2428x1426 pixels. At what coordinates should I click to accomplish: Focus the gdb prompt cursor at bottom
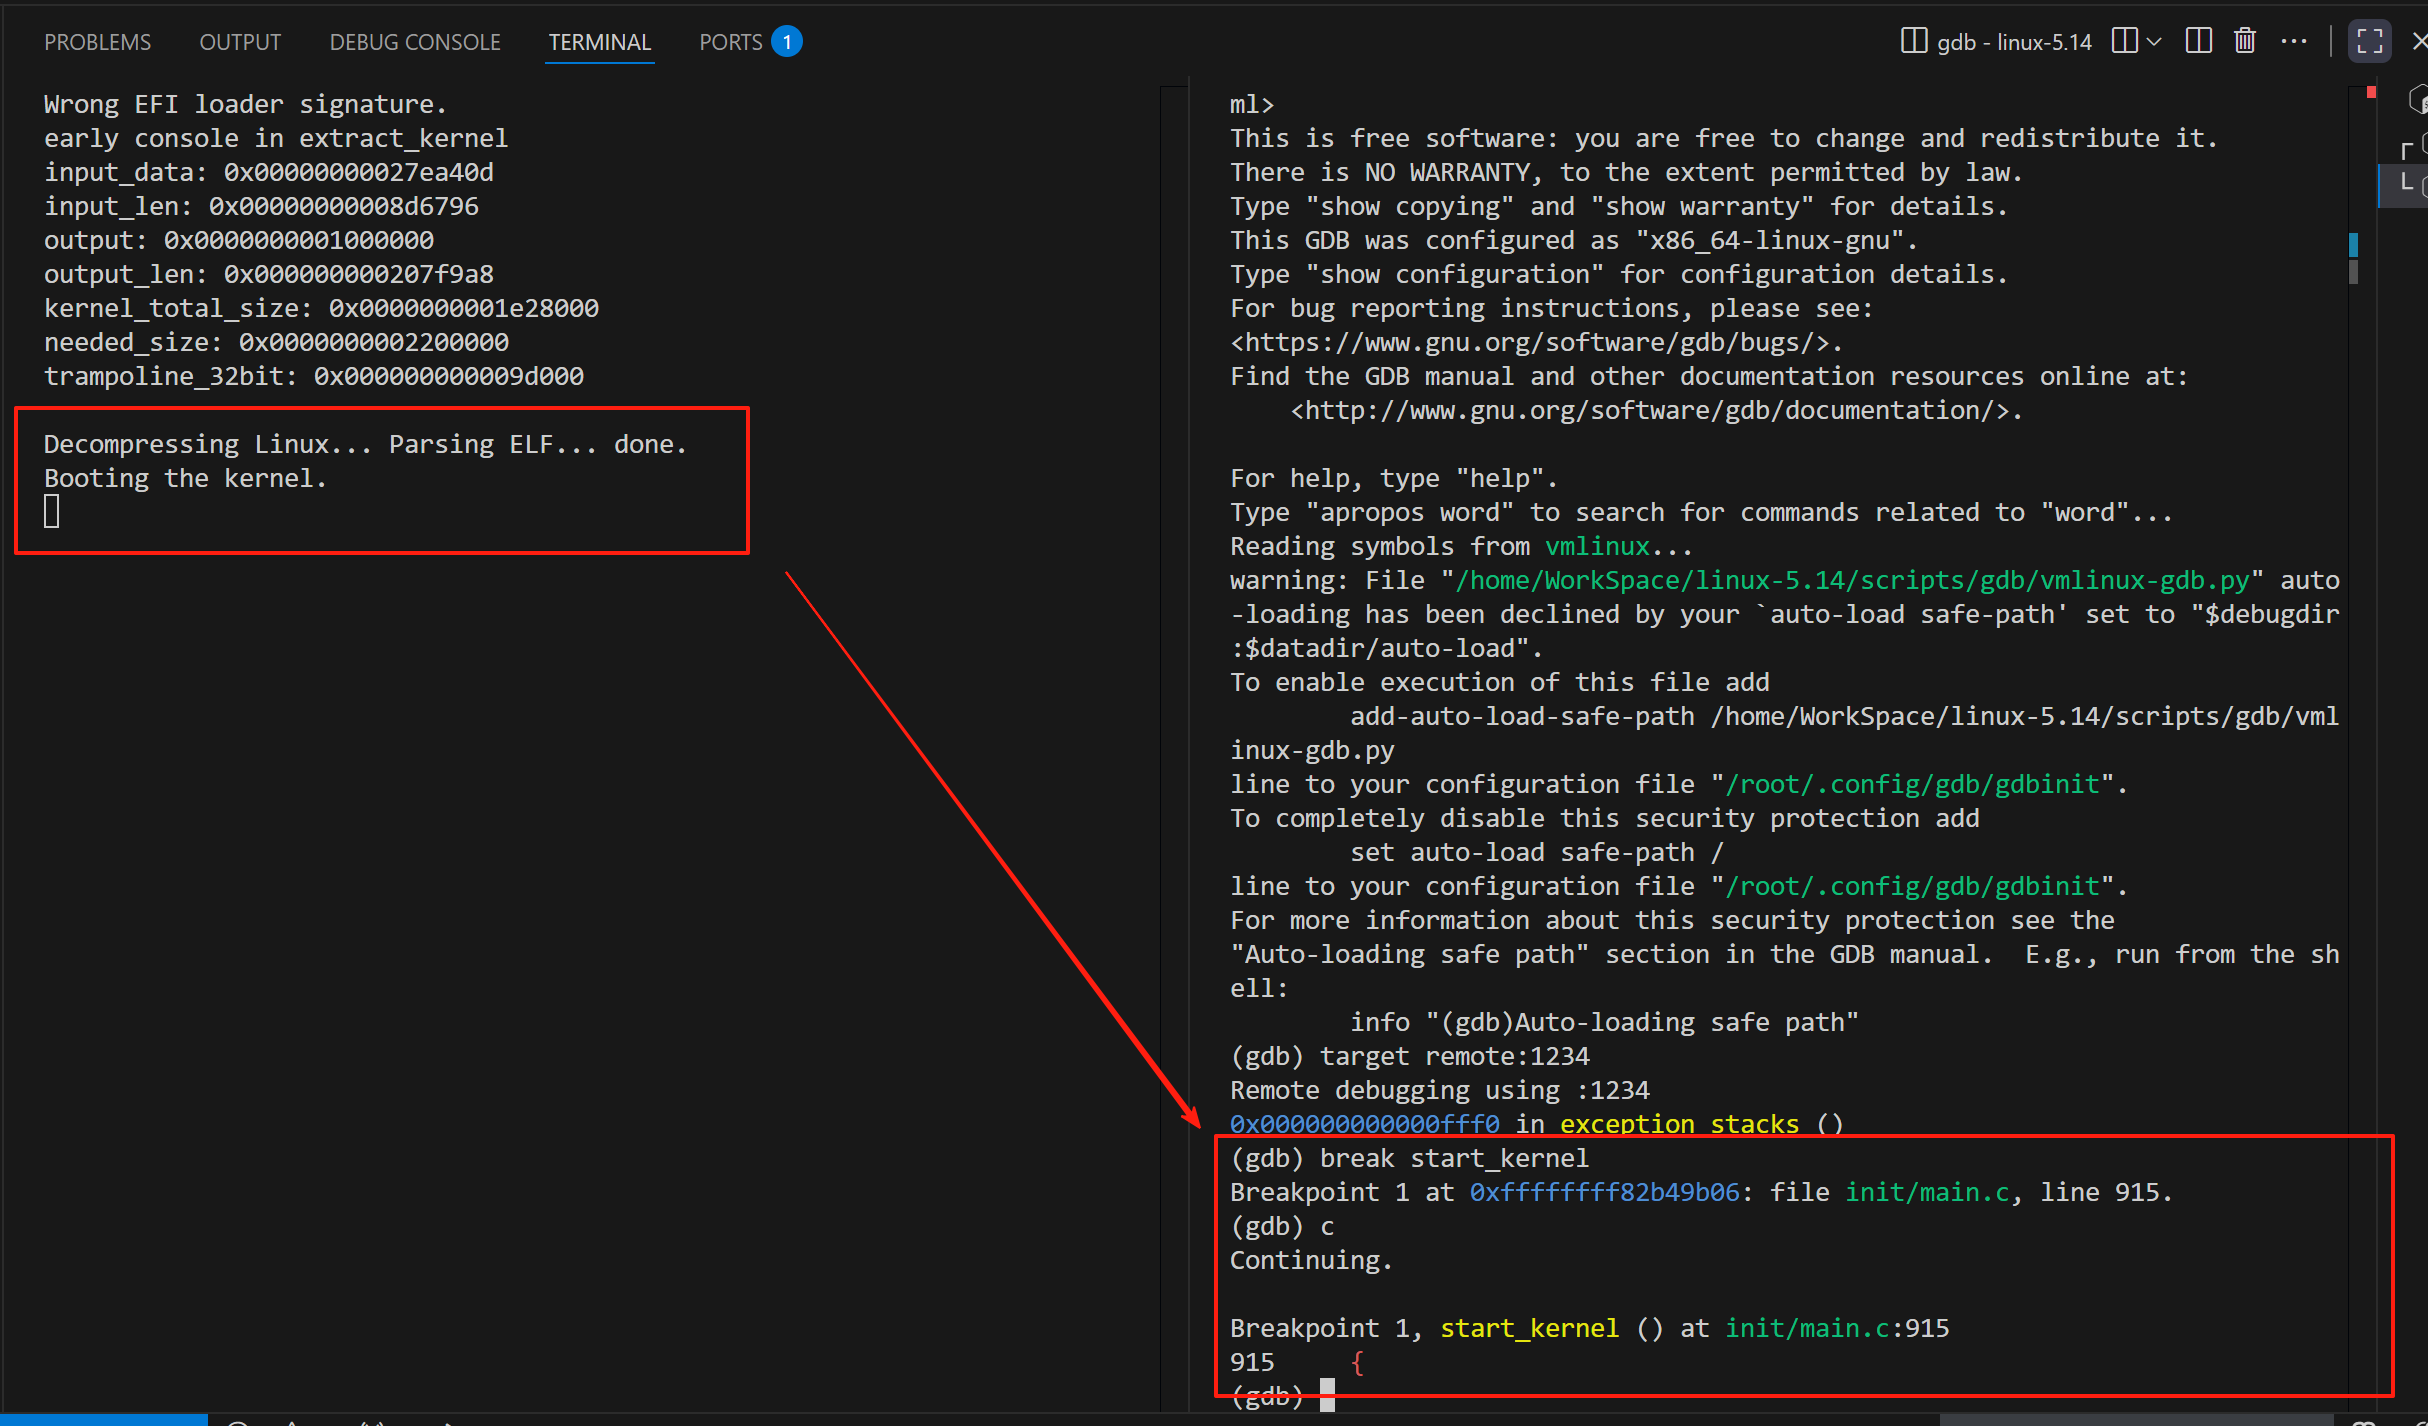click(x=1327, y=1395)
